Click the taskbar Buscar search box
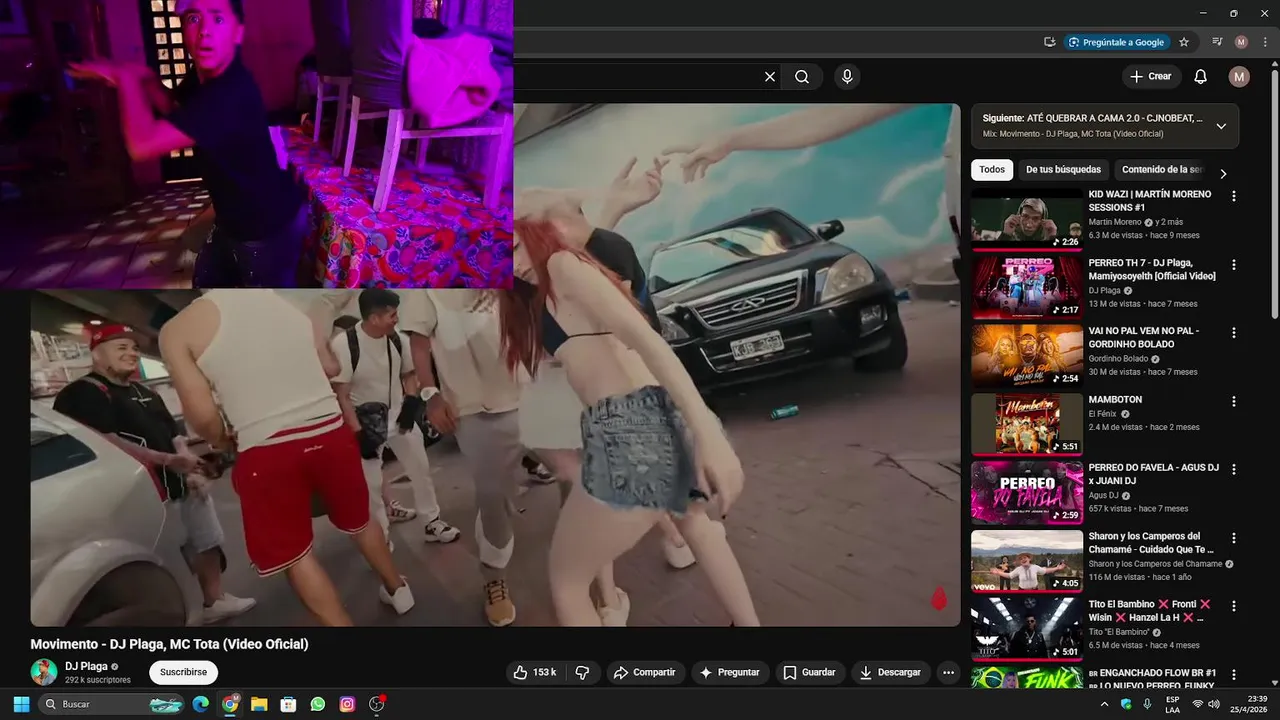The image size is (1280, 720). click(112, 704)
